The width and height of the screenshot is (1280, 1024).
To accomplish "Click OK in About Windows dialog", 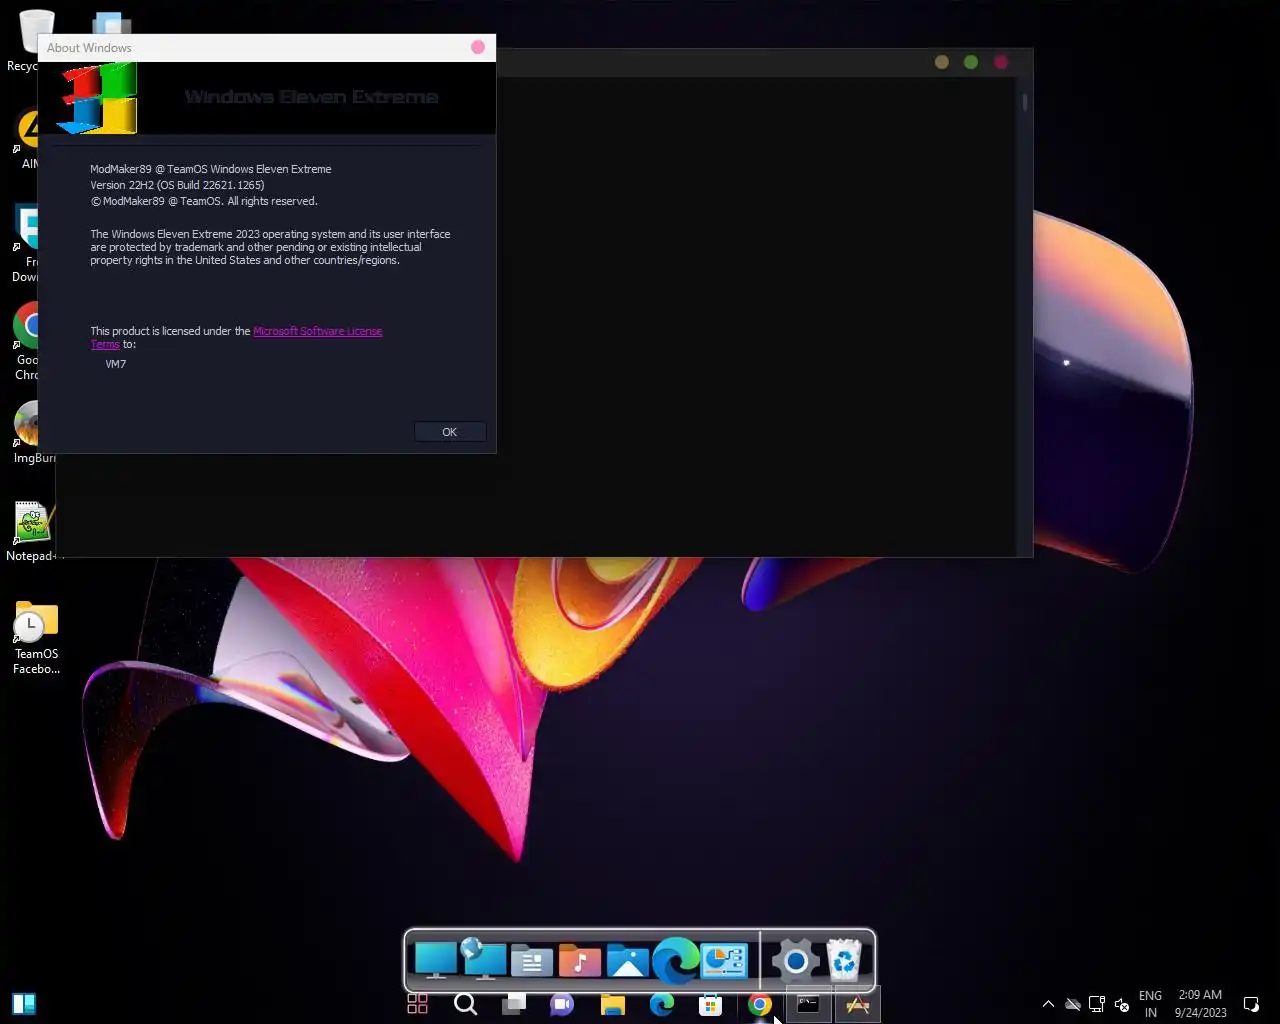I will pyautogui.click(x=450, y=432).
